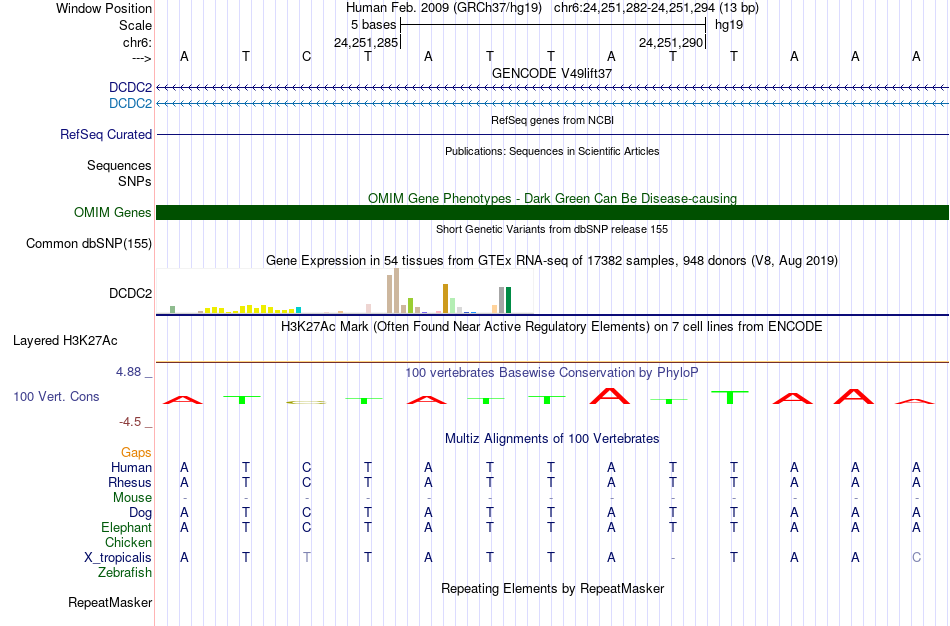Open the "H3K27Ac Mark" ENCODE track title

tap(552, 327)
